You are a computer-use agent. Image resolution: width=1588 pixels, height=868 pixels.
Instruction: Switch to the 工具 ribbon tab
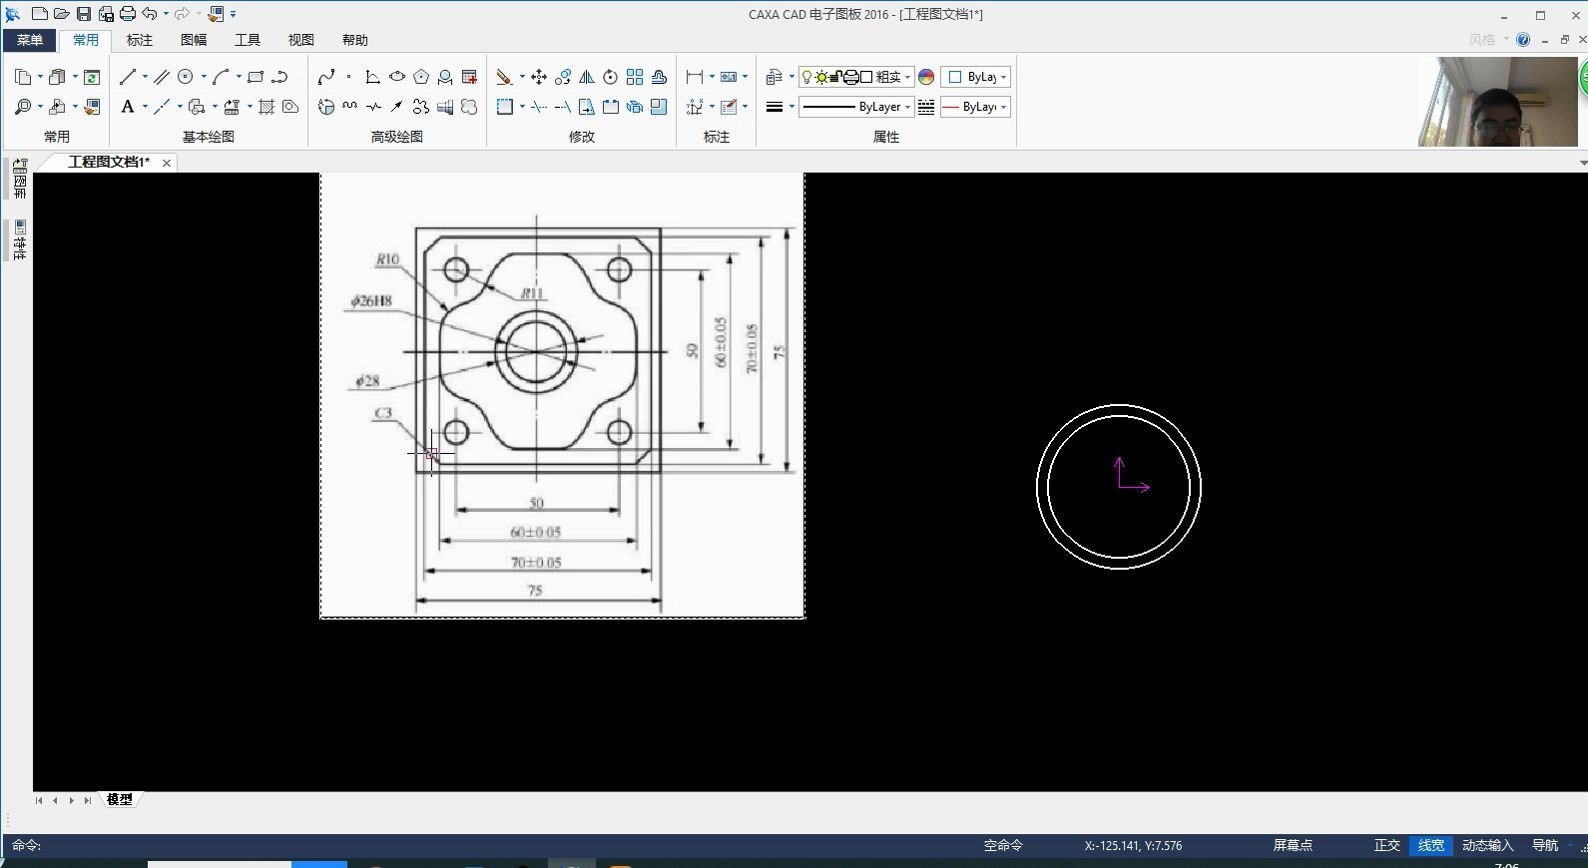[x=248, y=40]
